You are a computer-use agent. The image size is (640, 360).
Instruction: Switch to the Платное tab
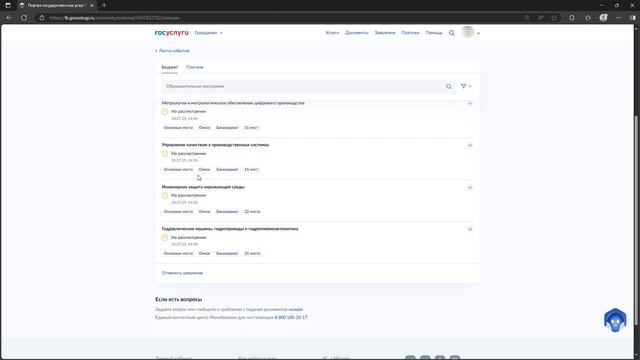(x=194, y=67)
